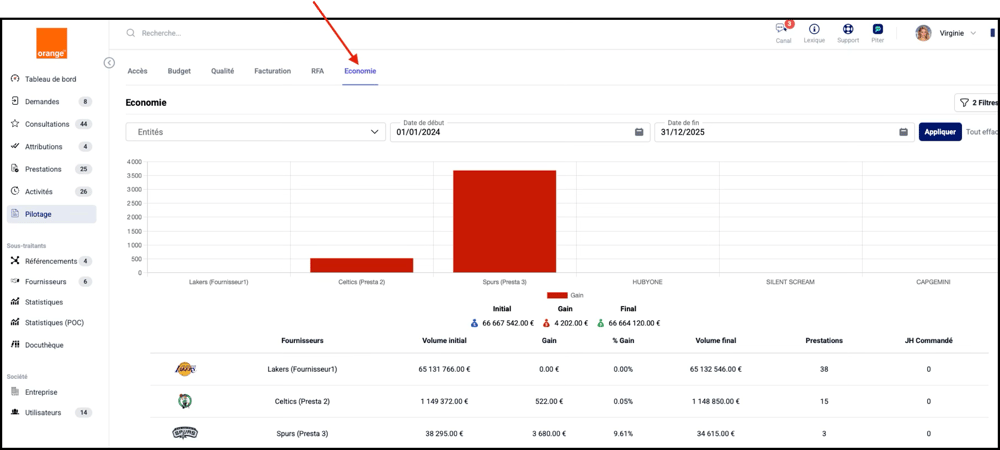Viewport: 1000px width, 450px height.
Task: Focus the Recherche search field
Action: point(161,33)
